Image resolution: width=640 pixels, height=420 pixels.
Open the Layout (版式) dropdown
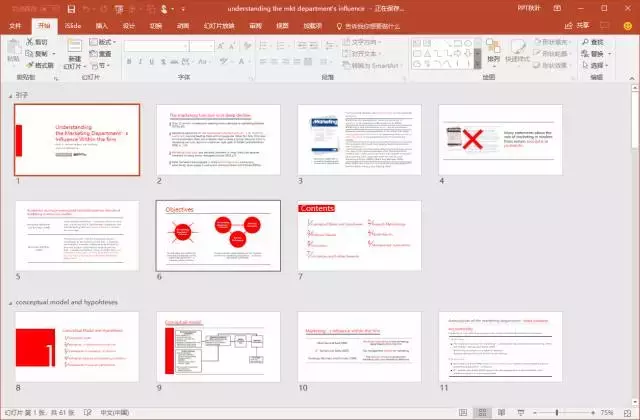tap(102, 42)
